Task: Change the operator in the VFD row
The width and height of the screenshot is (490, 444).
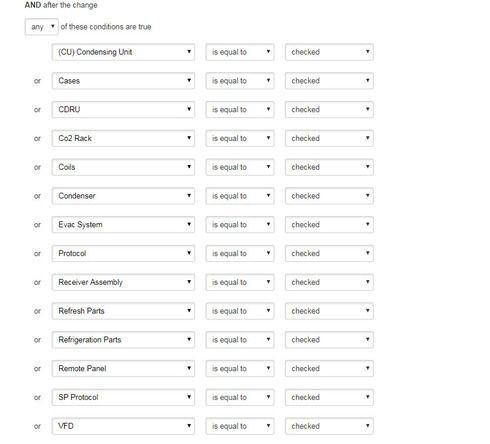Action: [240, 426]
